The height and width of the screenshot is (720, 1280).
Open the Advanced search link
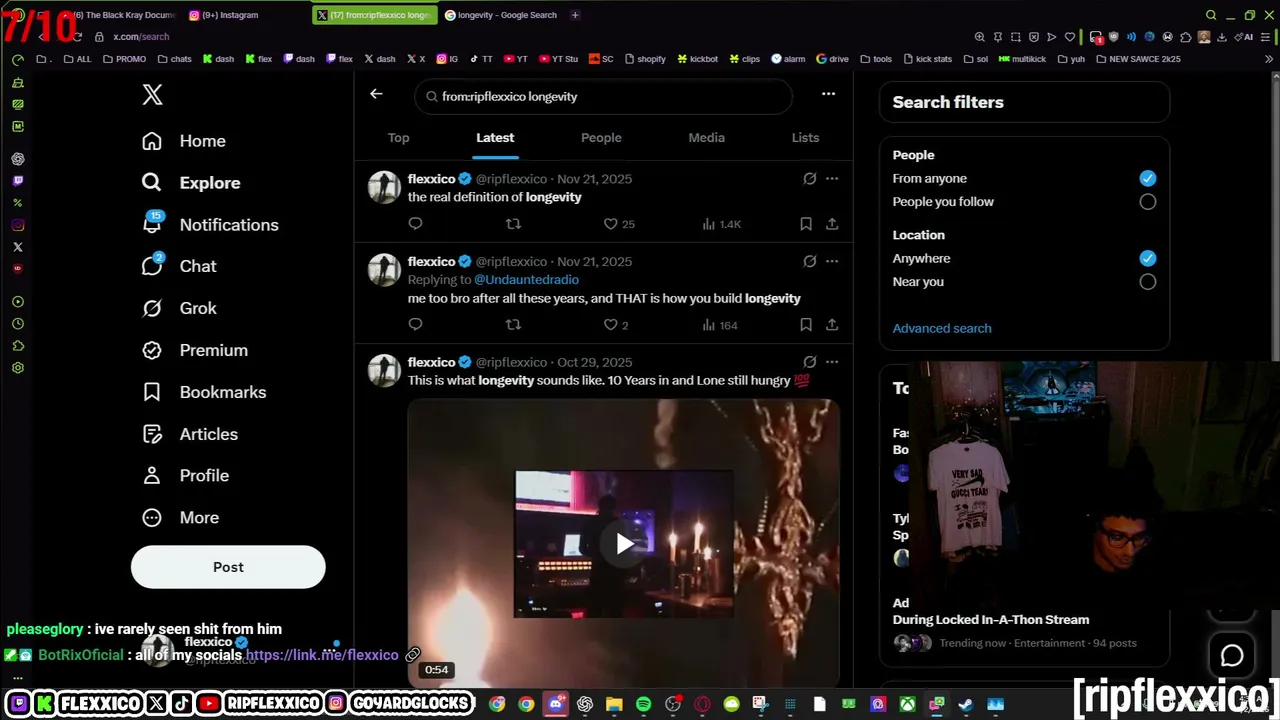942,328
